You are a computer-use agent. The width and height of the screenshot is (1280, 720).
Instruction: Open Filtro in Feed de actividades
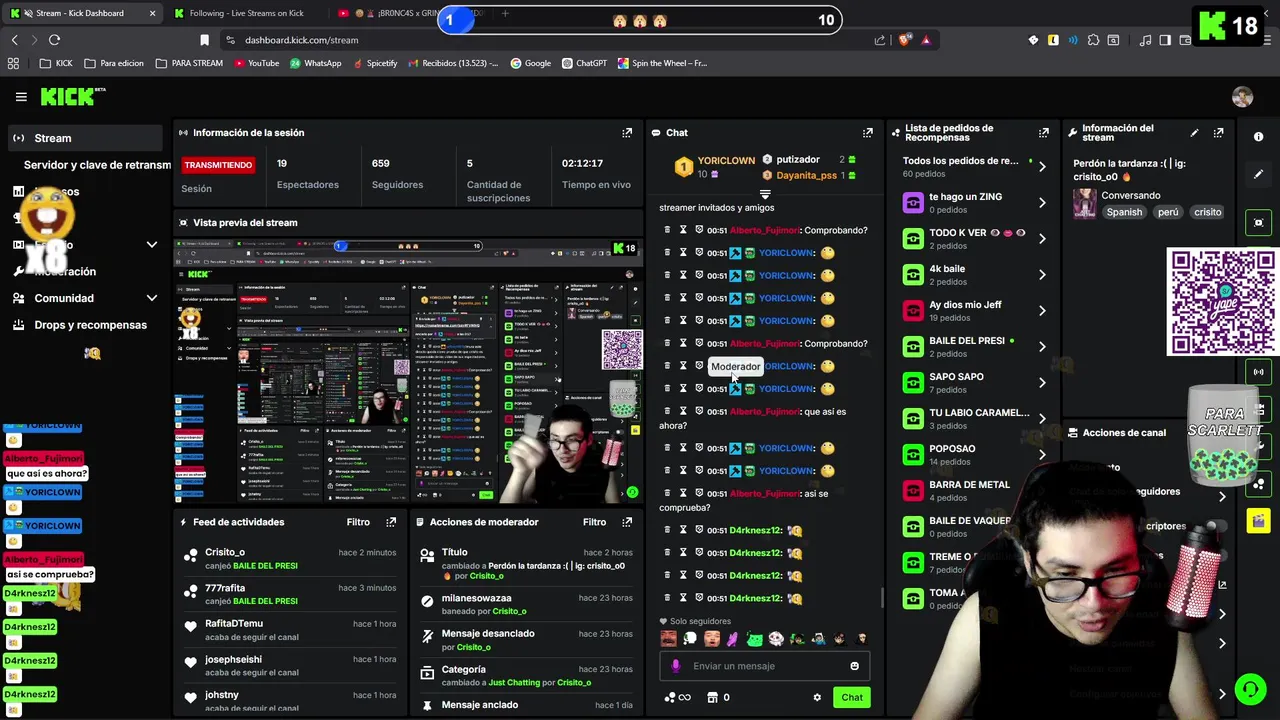358,522
